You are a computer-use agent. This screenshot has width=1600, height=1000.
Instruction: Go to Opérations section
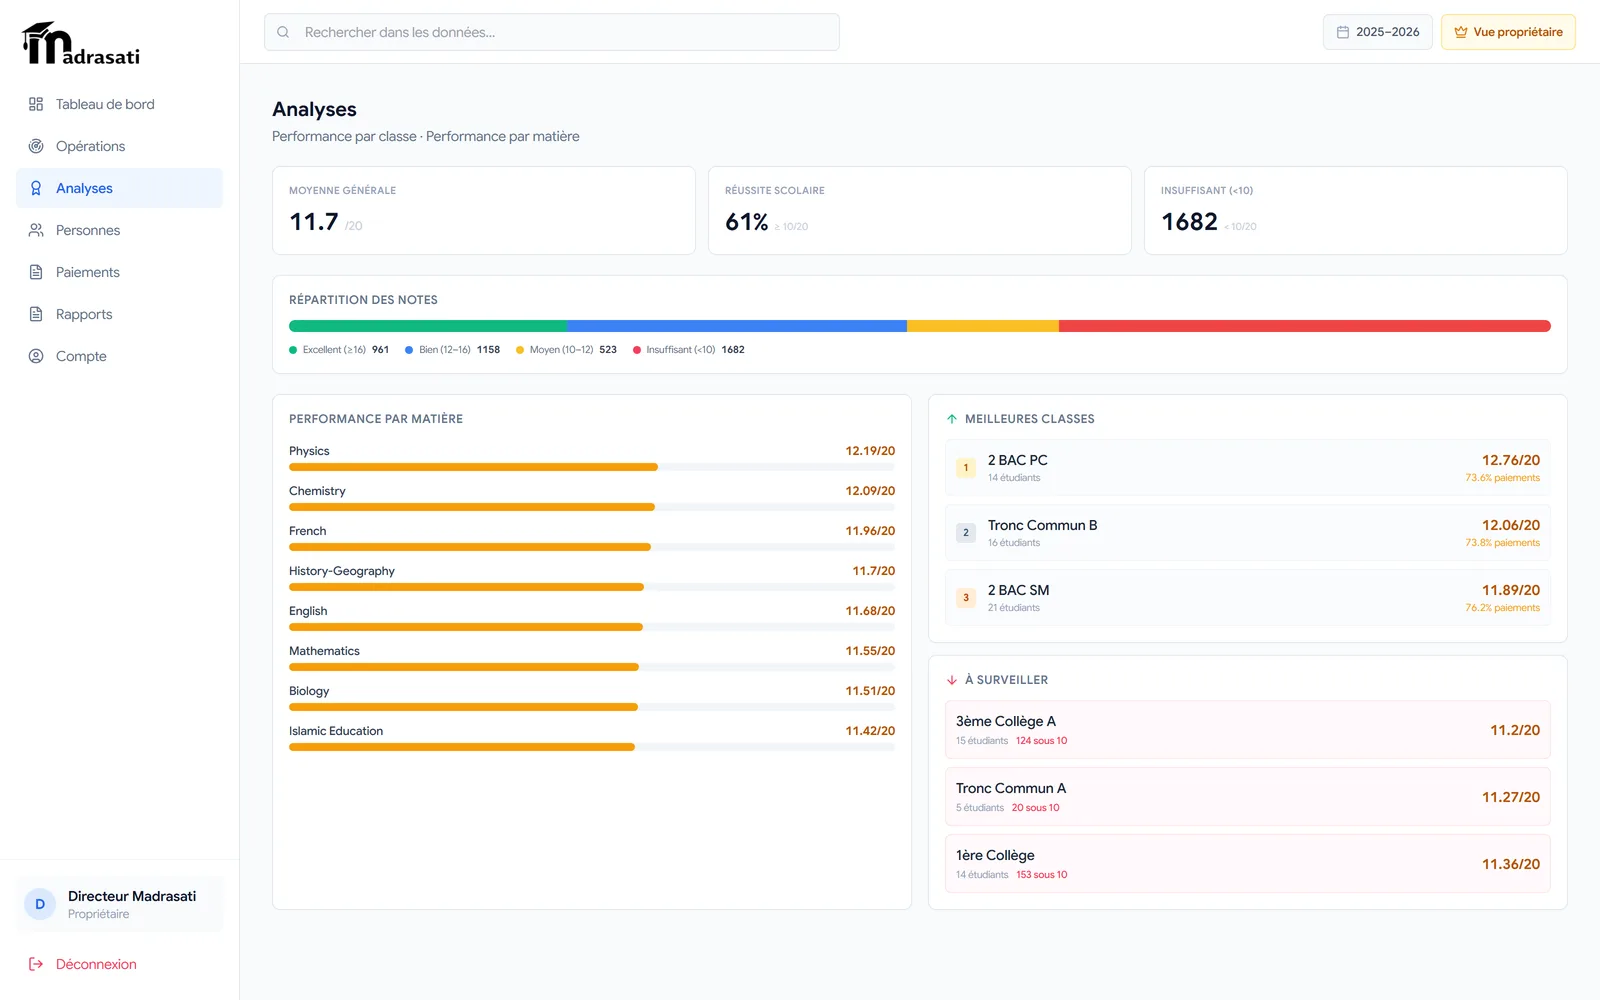coord(119,146)
